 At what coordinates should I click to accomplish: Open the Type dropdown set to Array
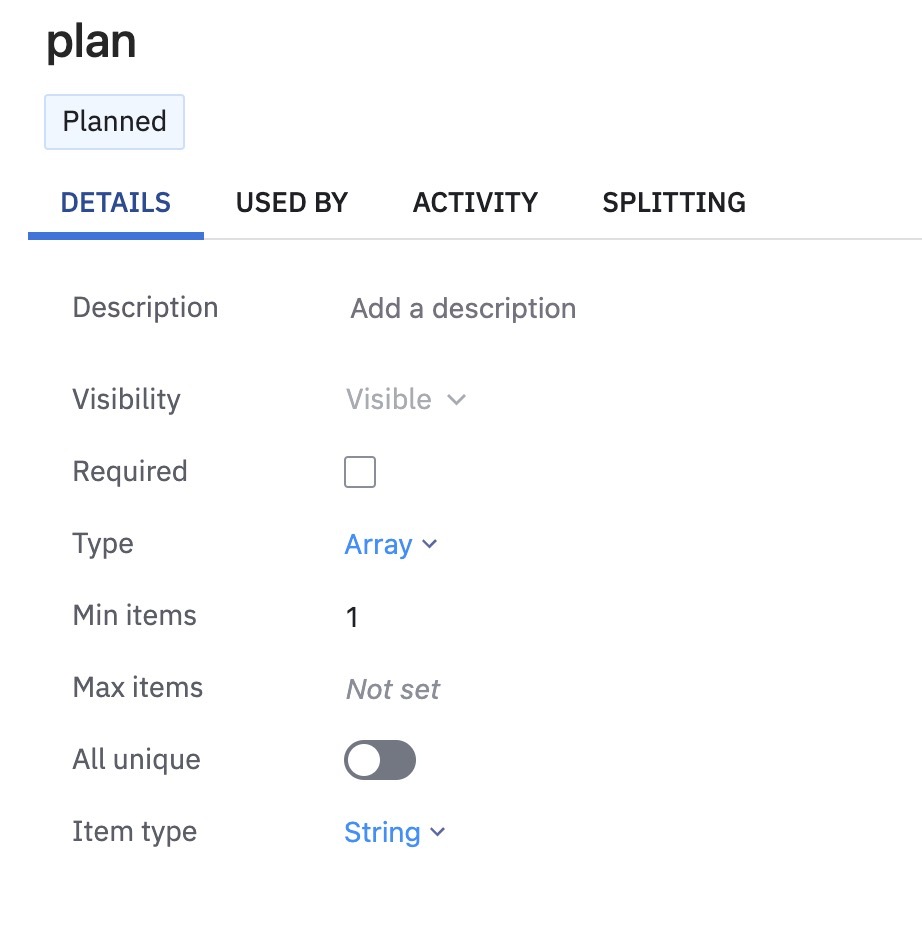379,545
